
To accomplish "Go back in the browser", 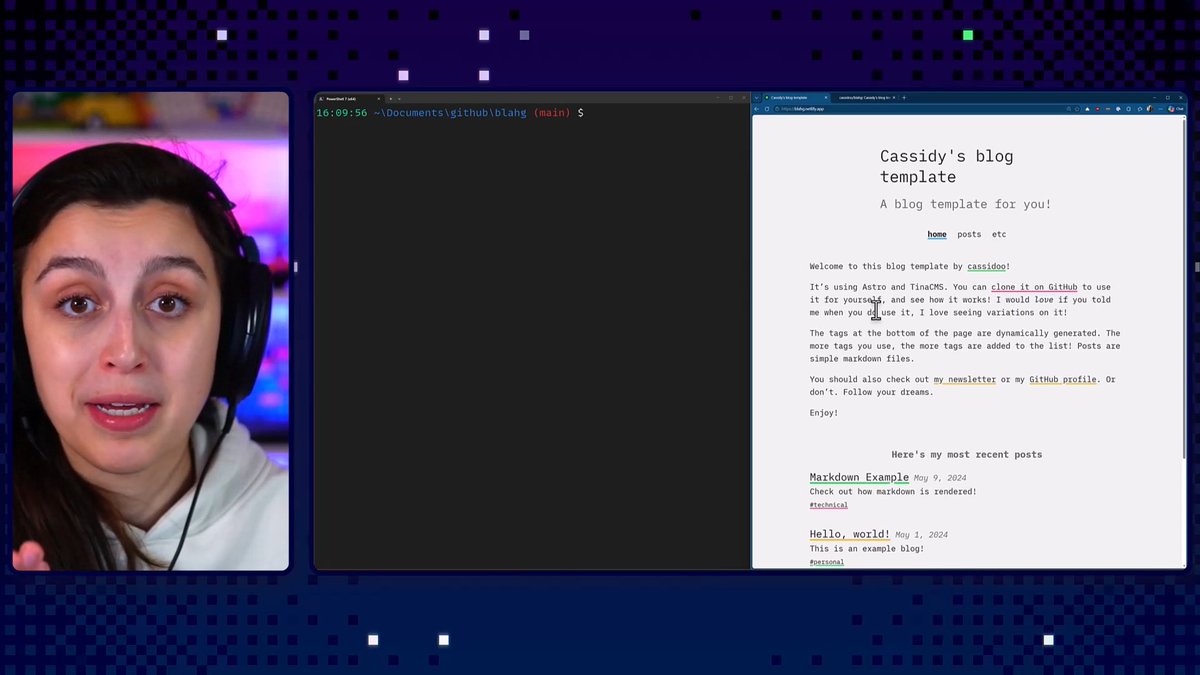I will pyautogui.click(x=757, y=108).
